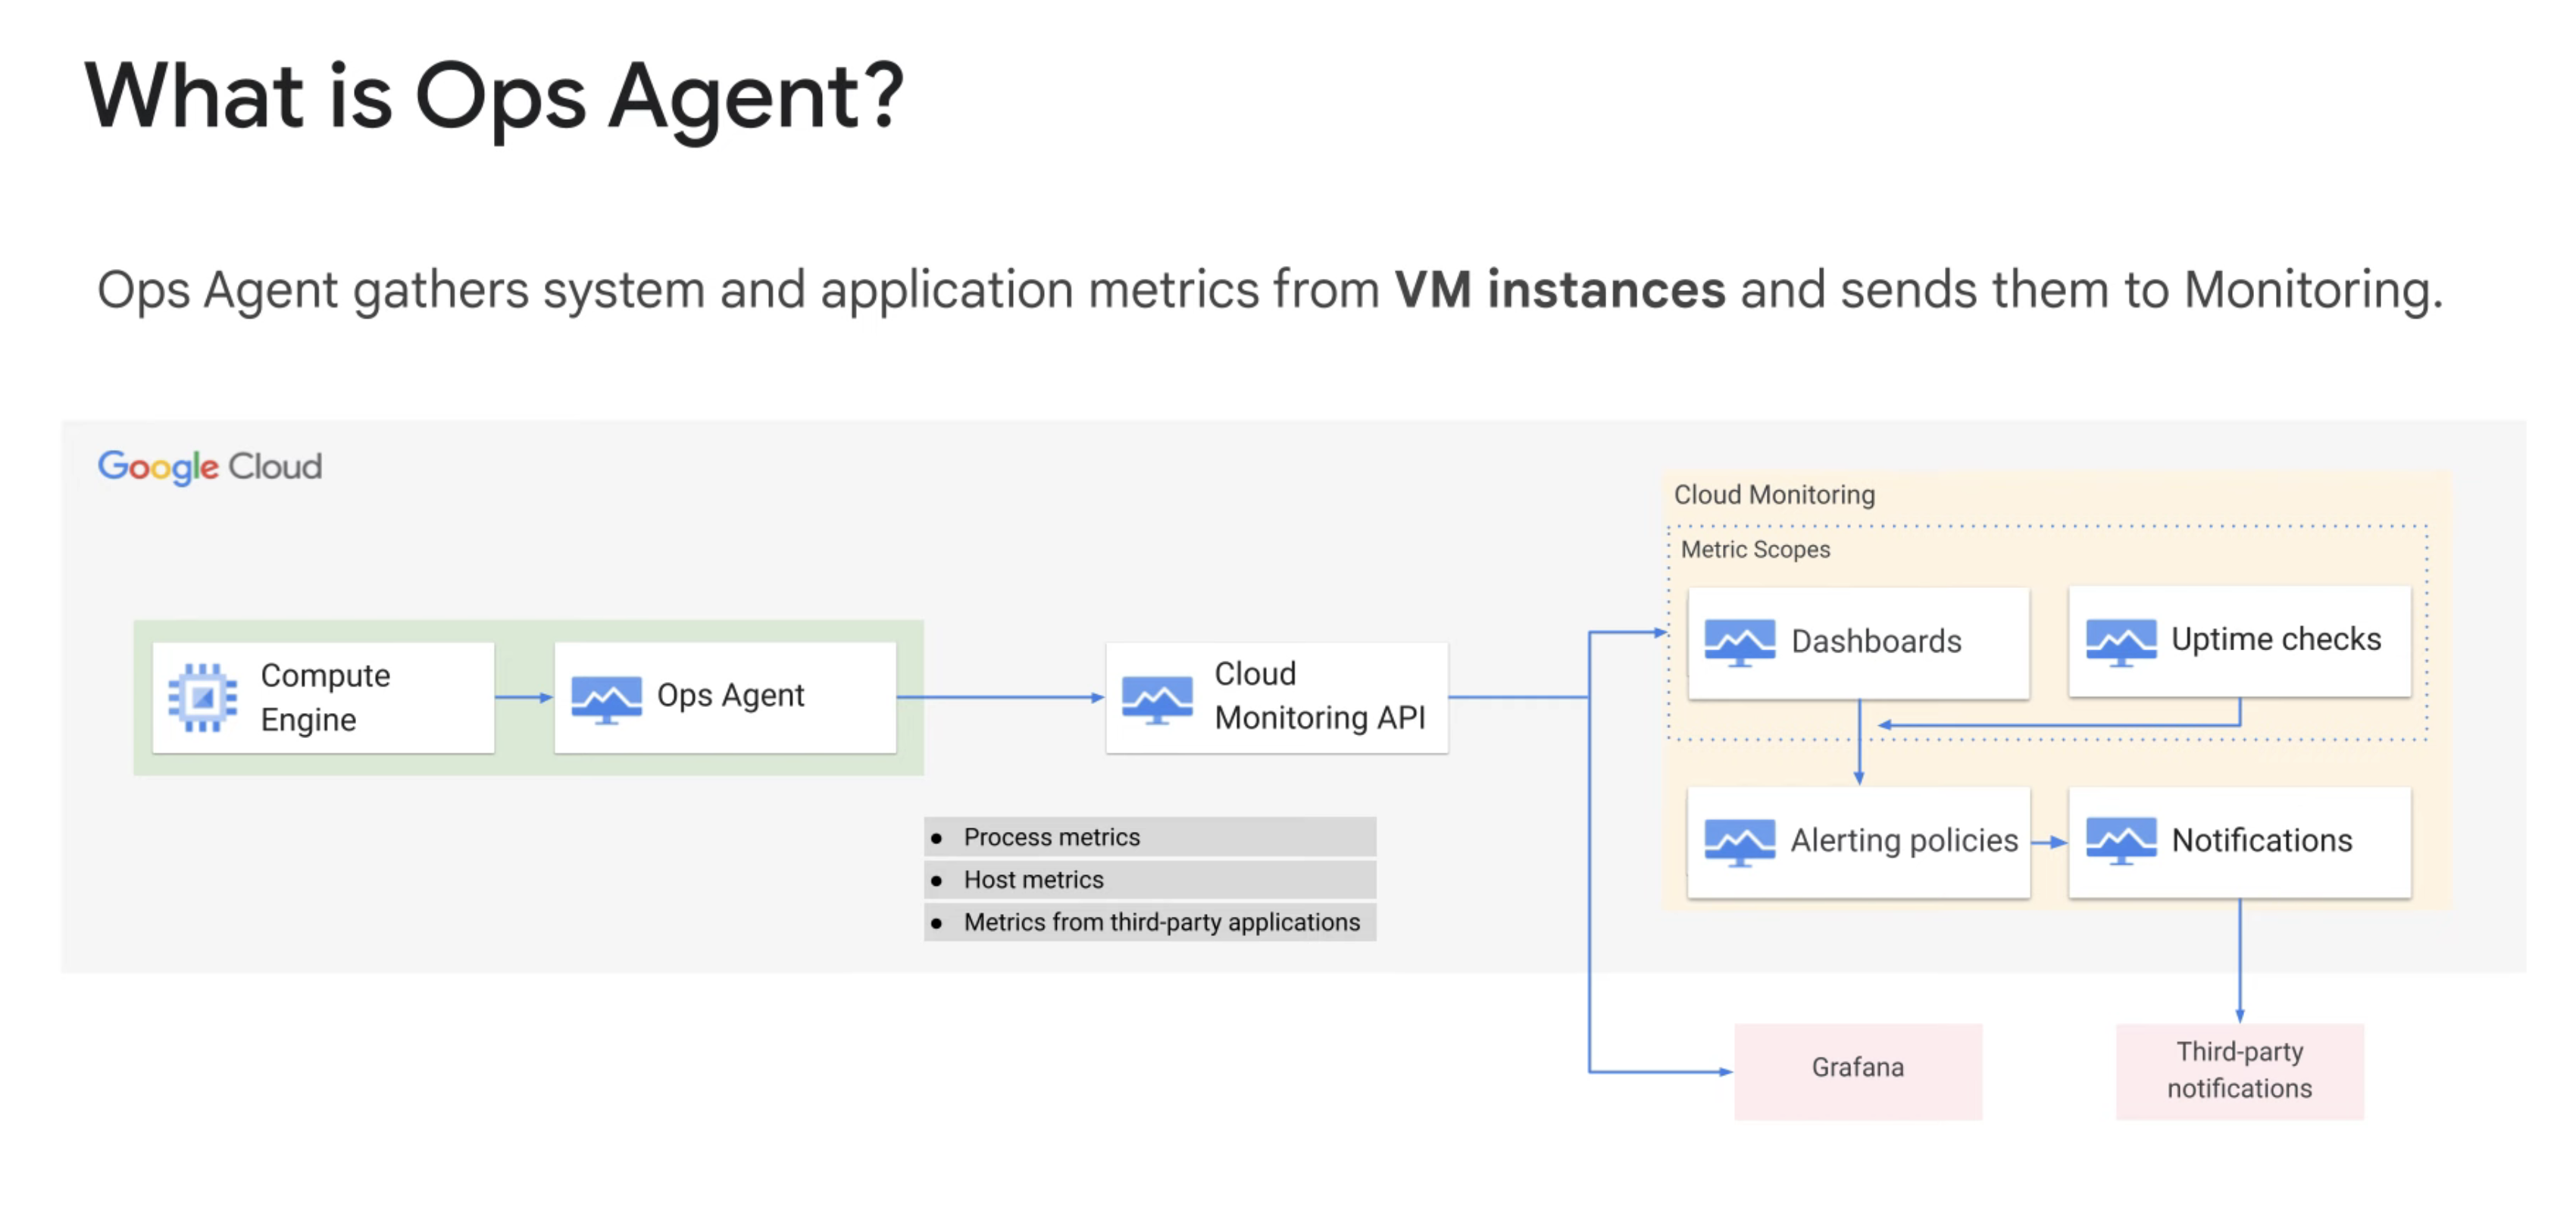2576x1217 pixels.
Task: Select the Cloud Monitoring API label
Action: pos(1320,696)
